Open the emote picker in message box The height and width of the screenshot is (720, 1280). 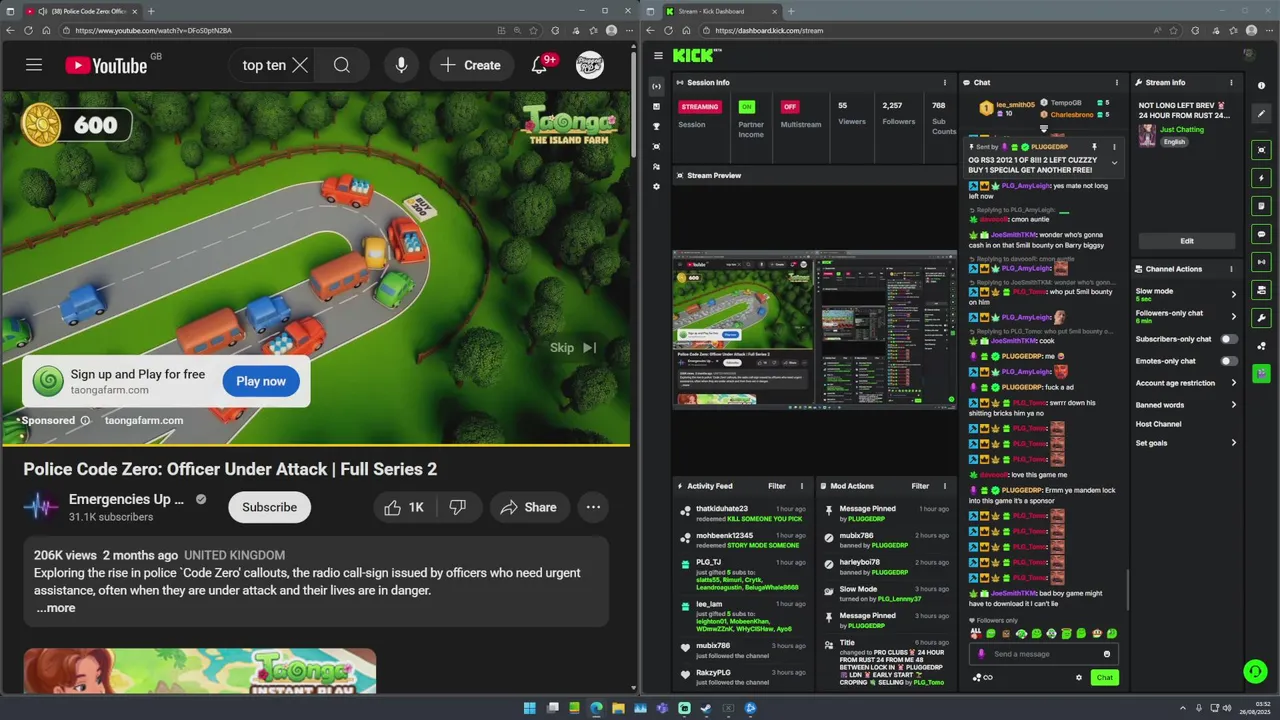pos(1106,654)
